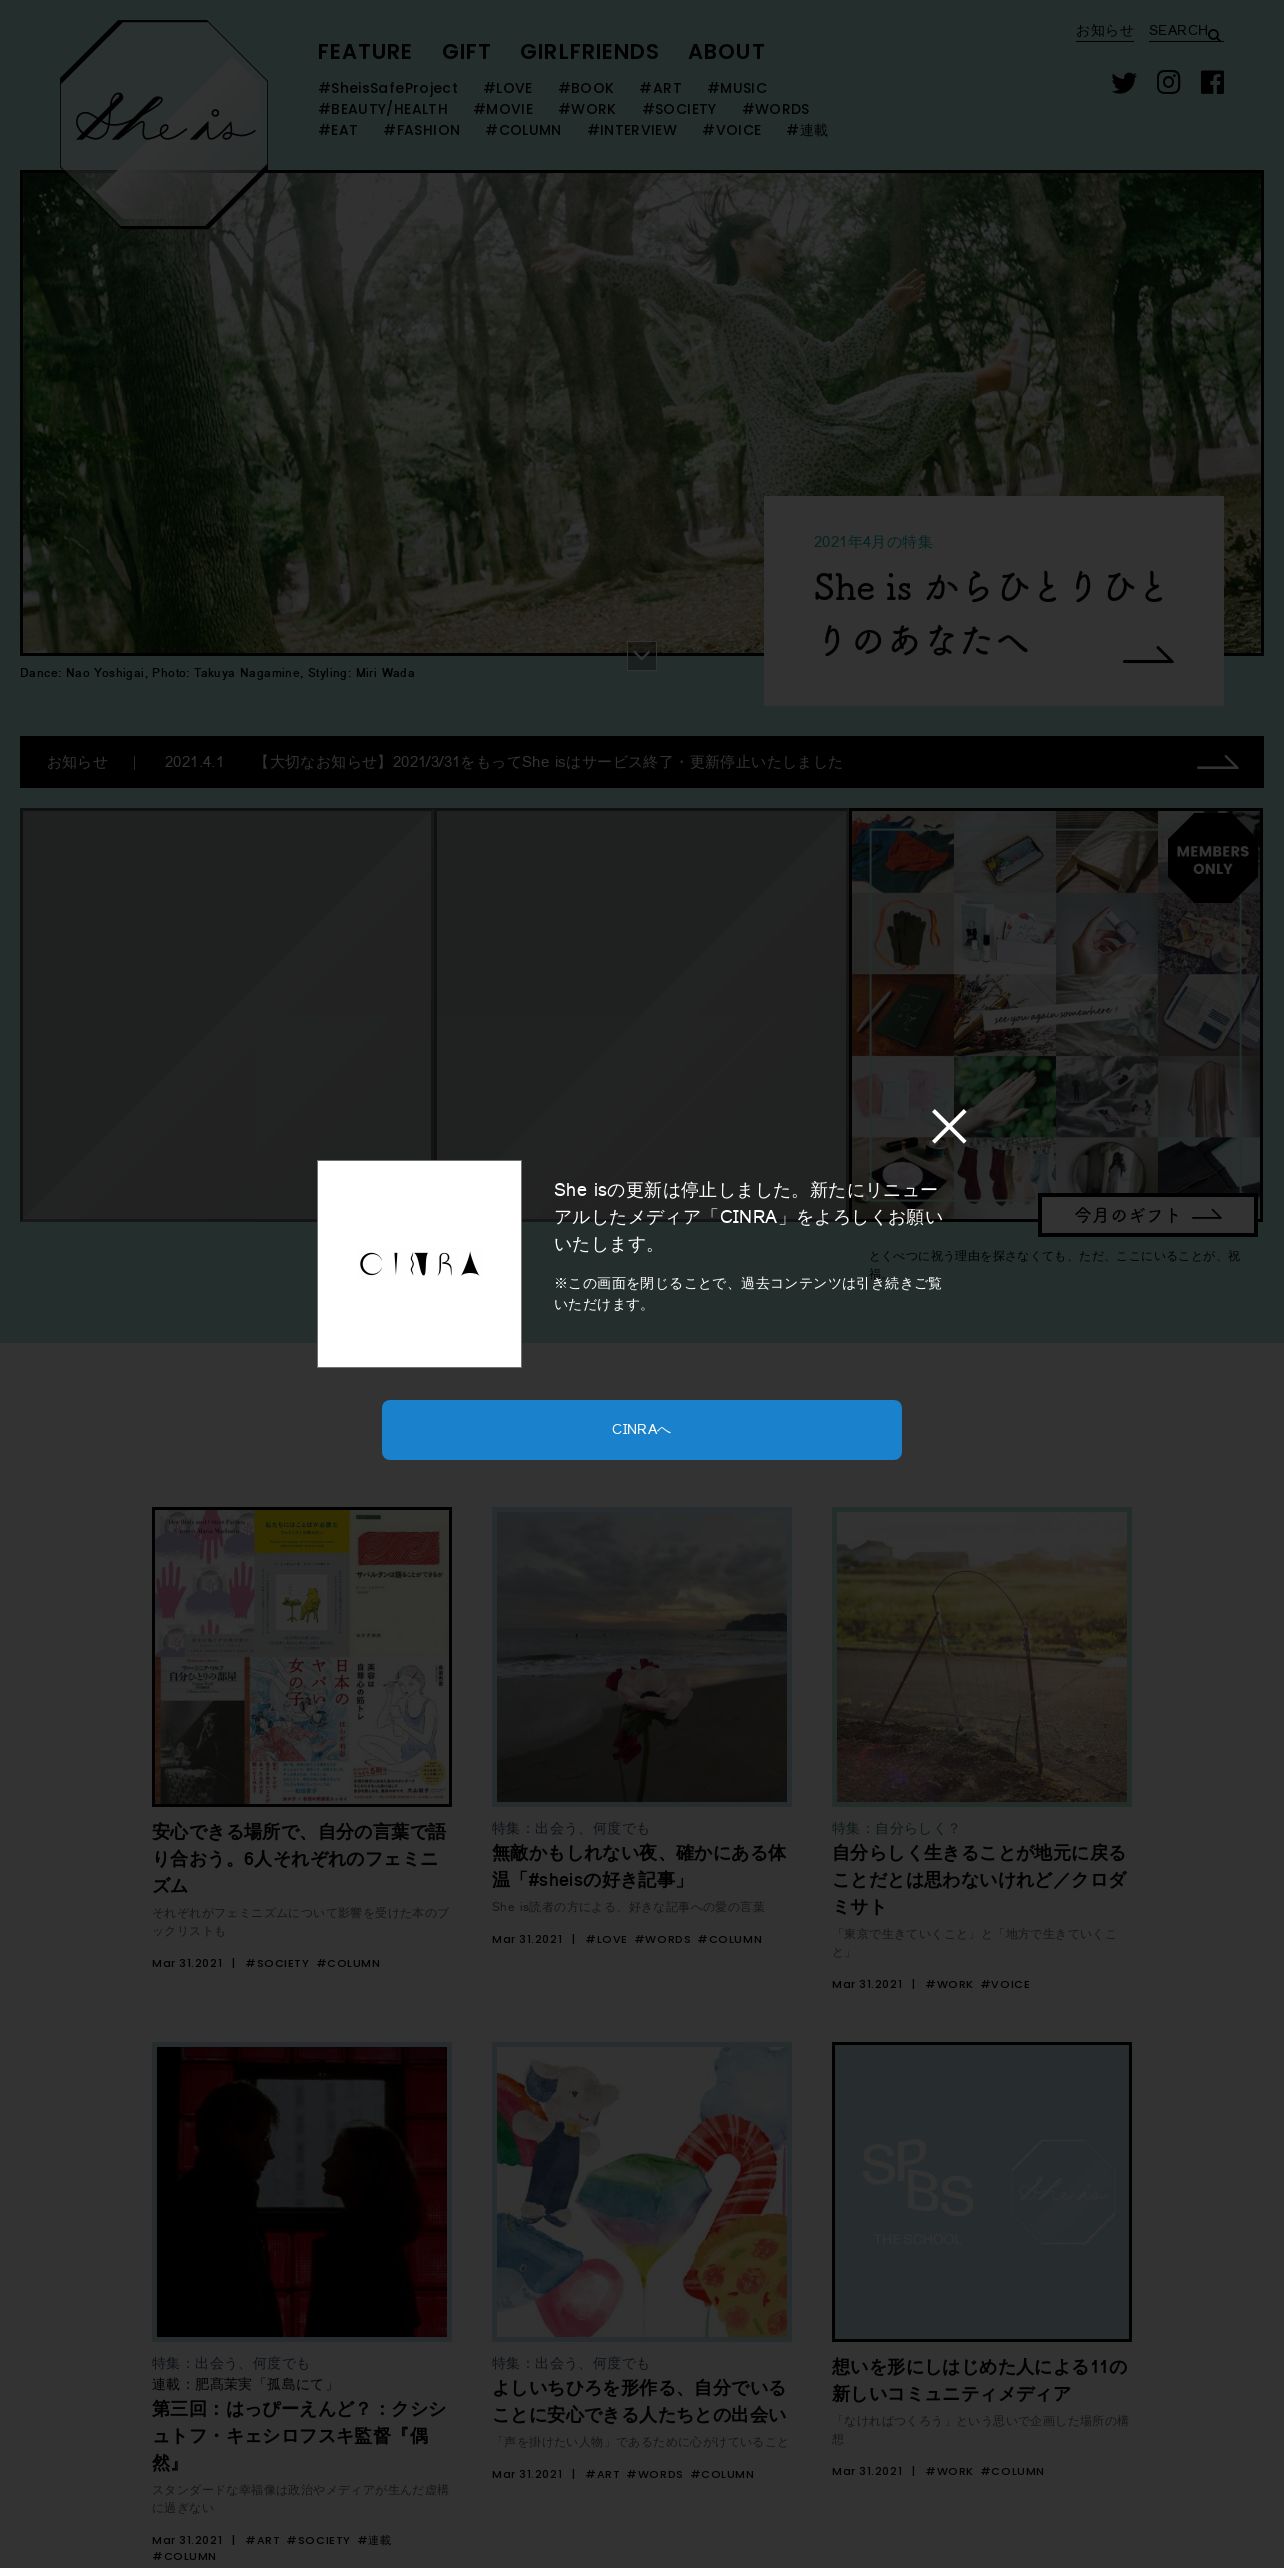This screenshot has width=1284, height=2568.
Task: Open the SPBS THE SCHOOL thumbnail
Action: (x=982, y=2192)
